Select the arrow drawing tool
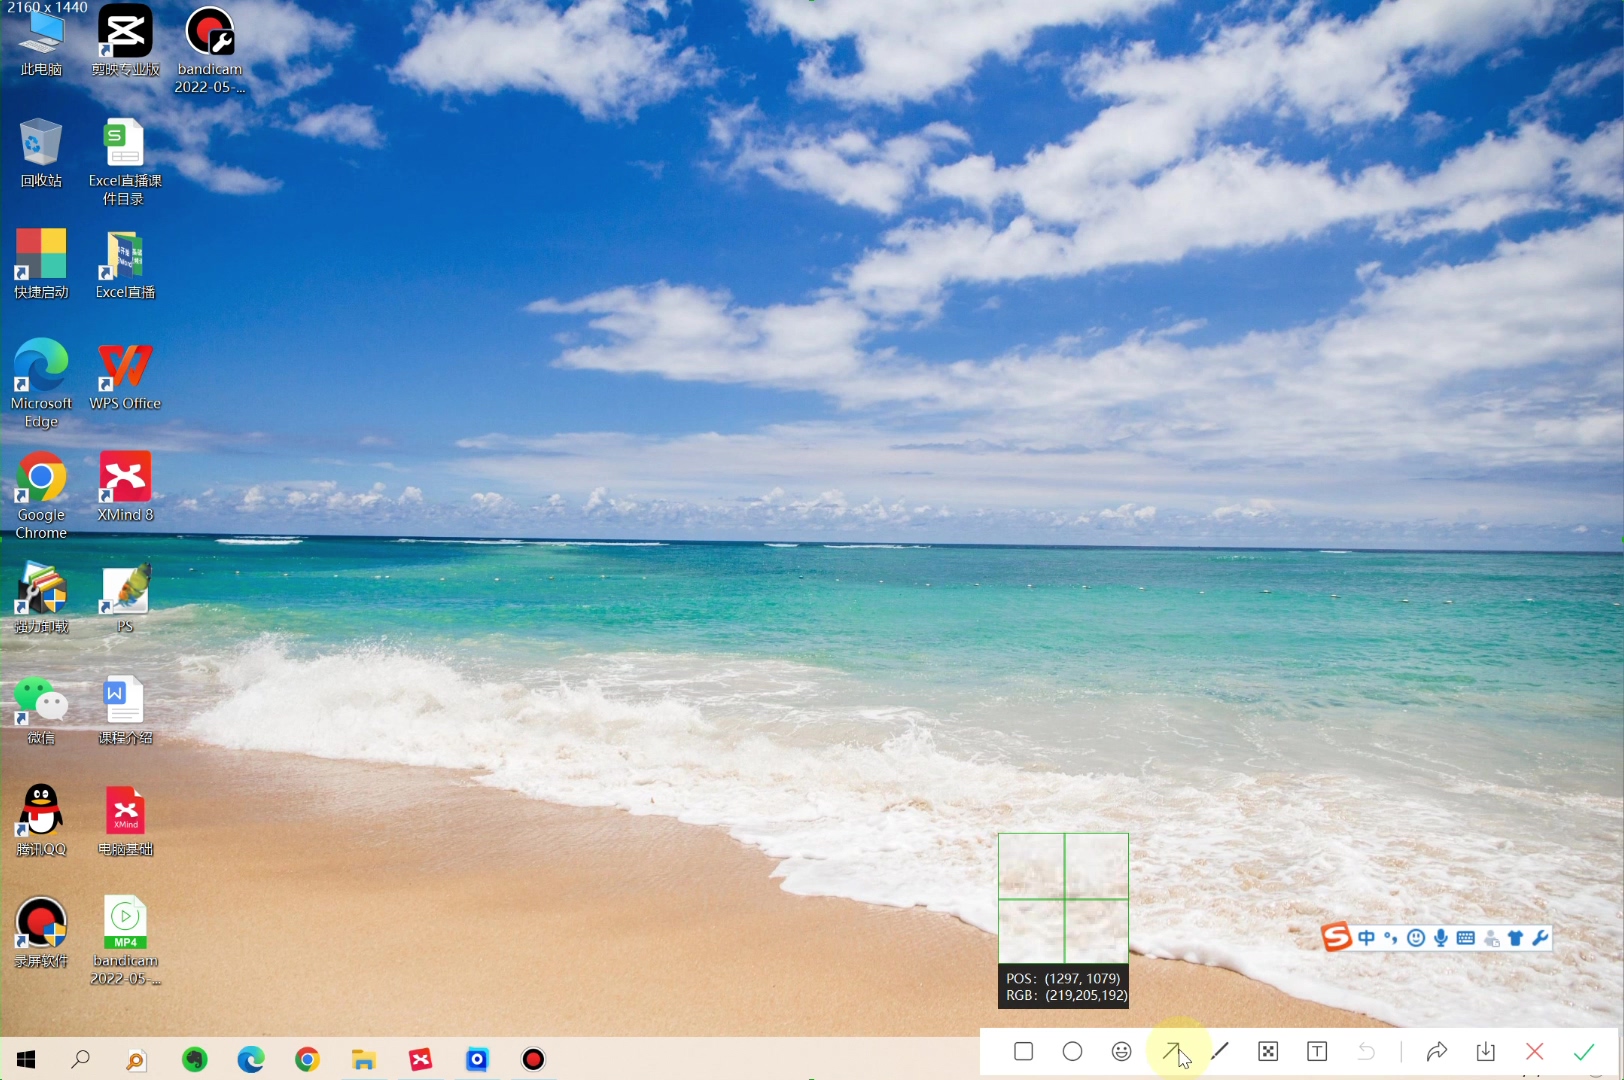Screen dimensions: 1624x1080 click(x=1171, y=1051)
